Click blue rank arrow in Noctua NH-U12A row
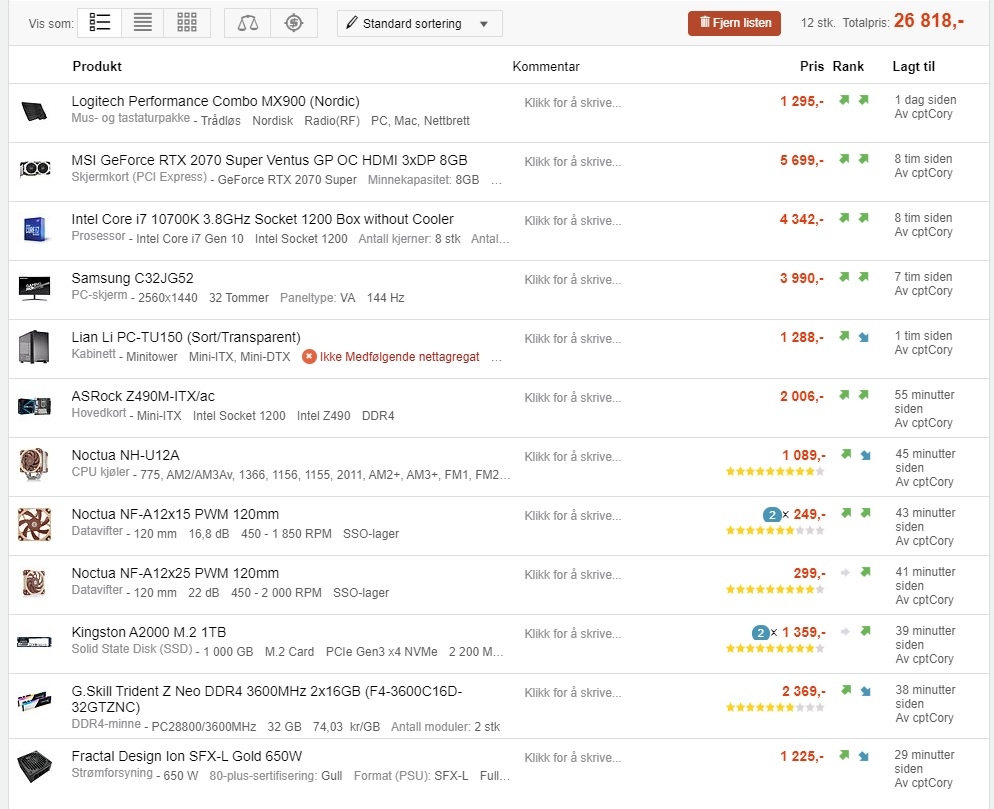The image size is (994, 809). [865, 455]
